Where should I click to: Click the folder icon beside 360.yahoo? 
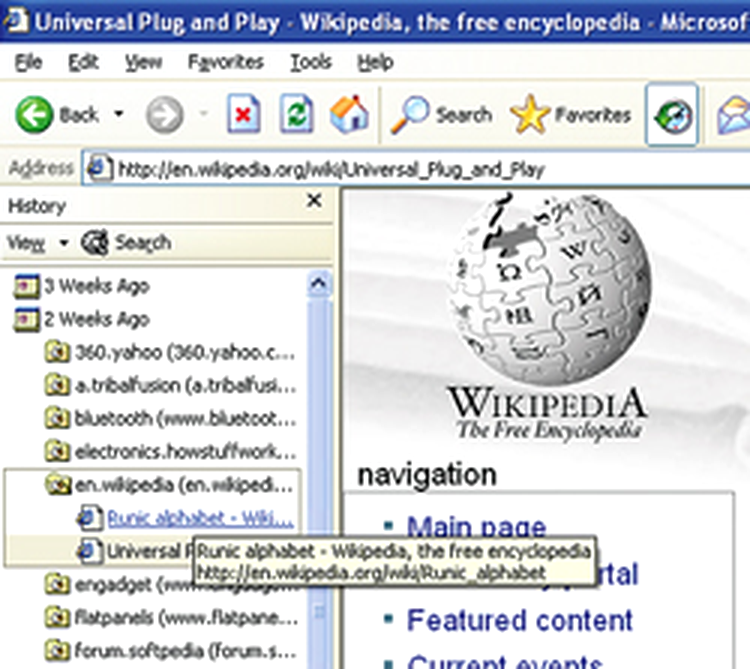57,352
